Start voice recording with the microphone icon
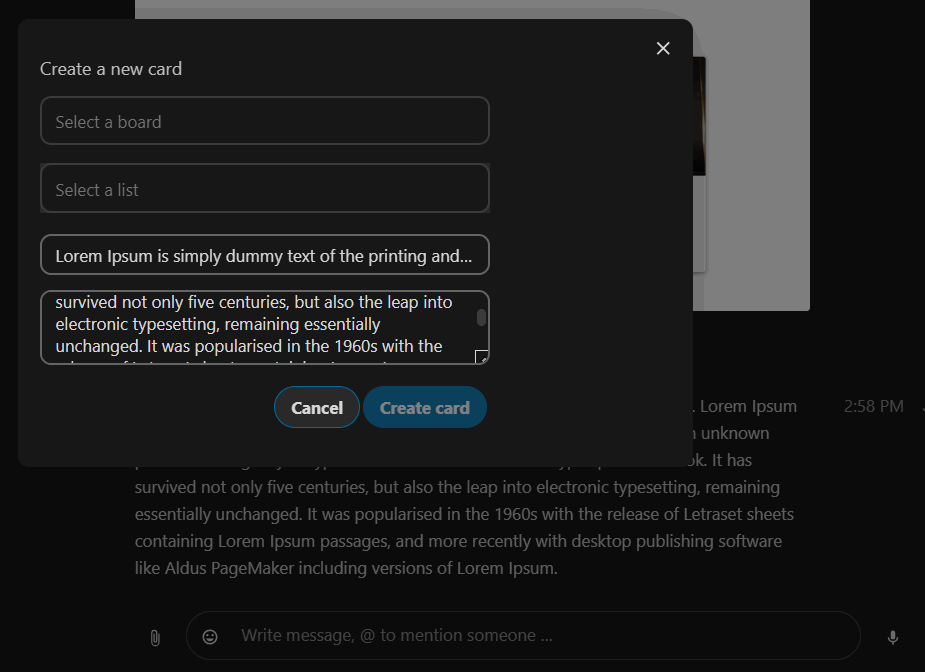 tap(893, 637)
